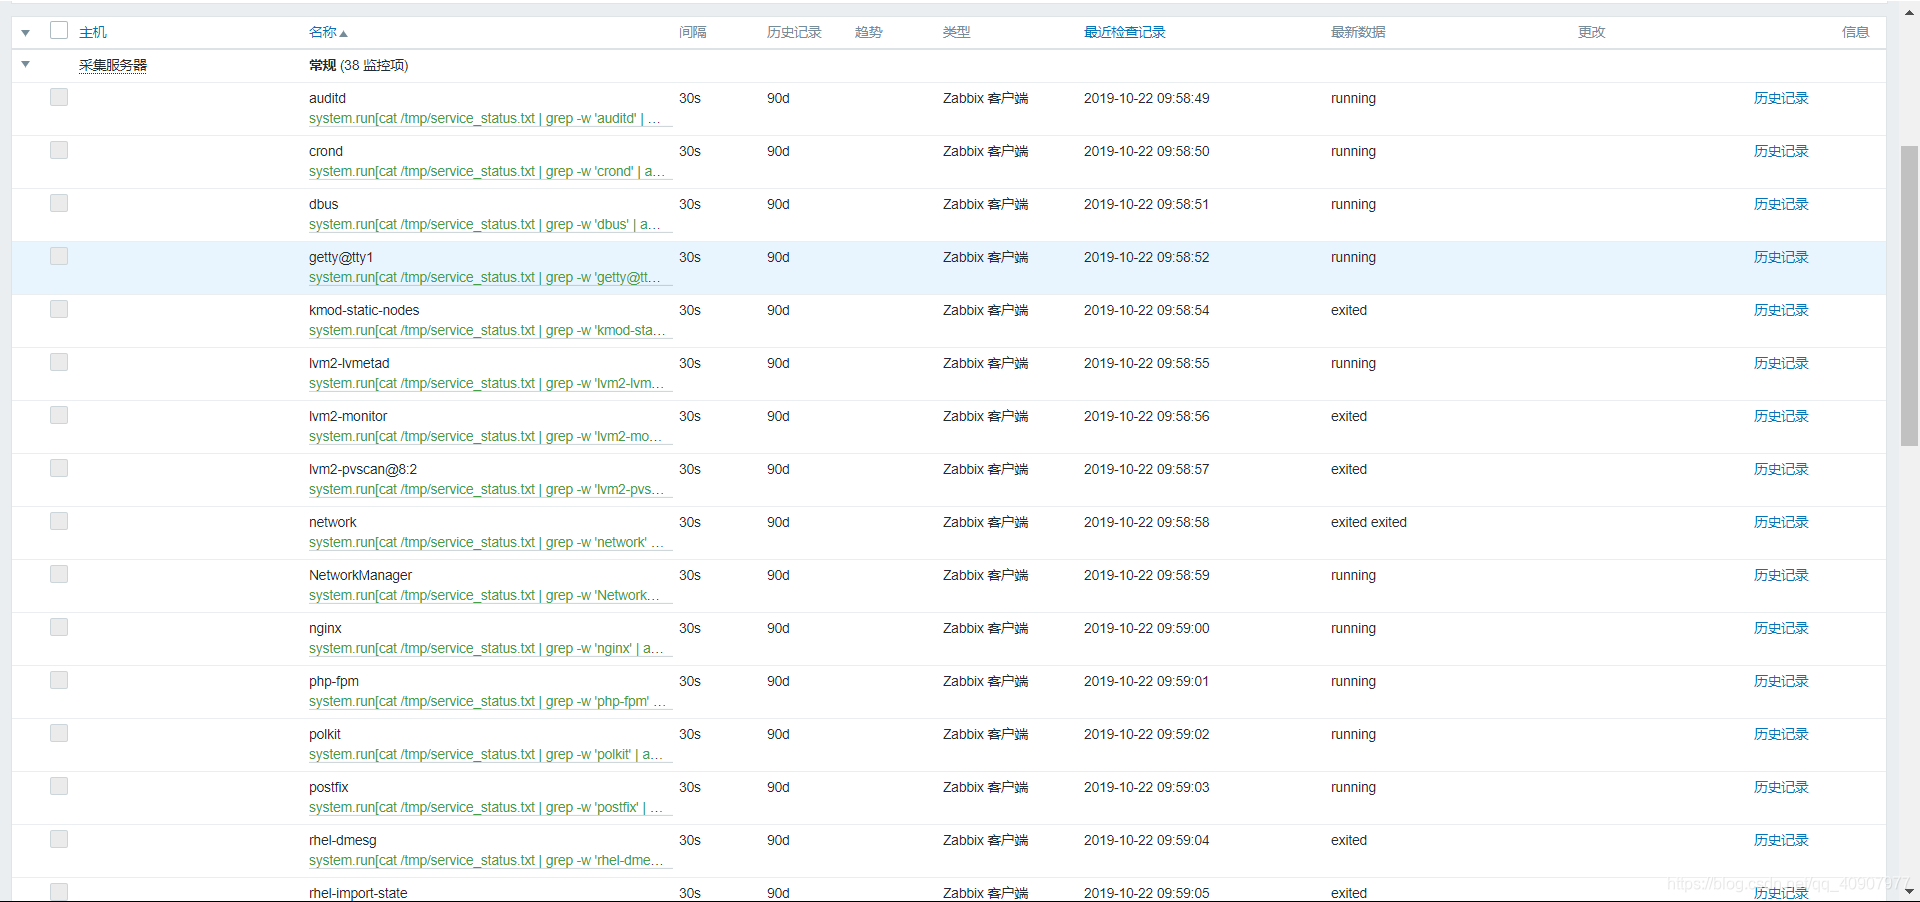Collapse the 采集服务器 group triangle
Viewport: 1920px width, 902px height.
point(26,65)
